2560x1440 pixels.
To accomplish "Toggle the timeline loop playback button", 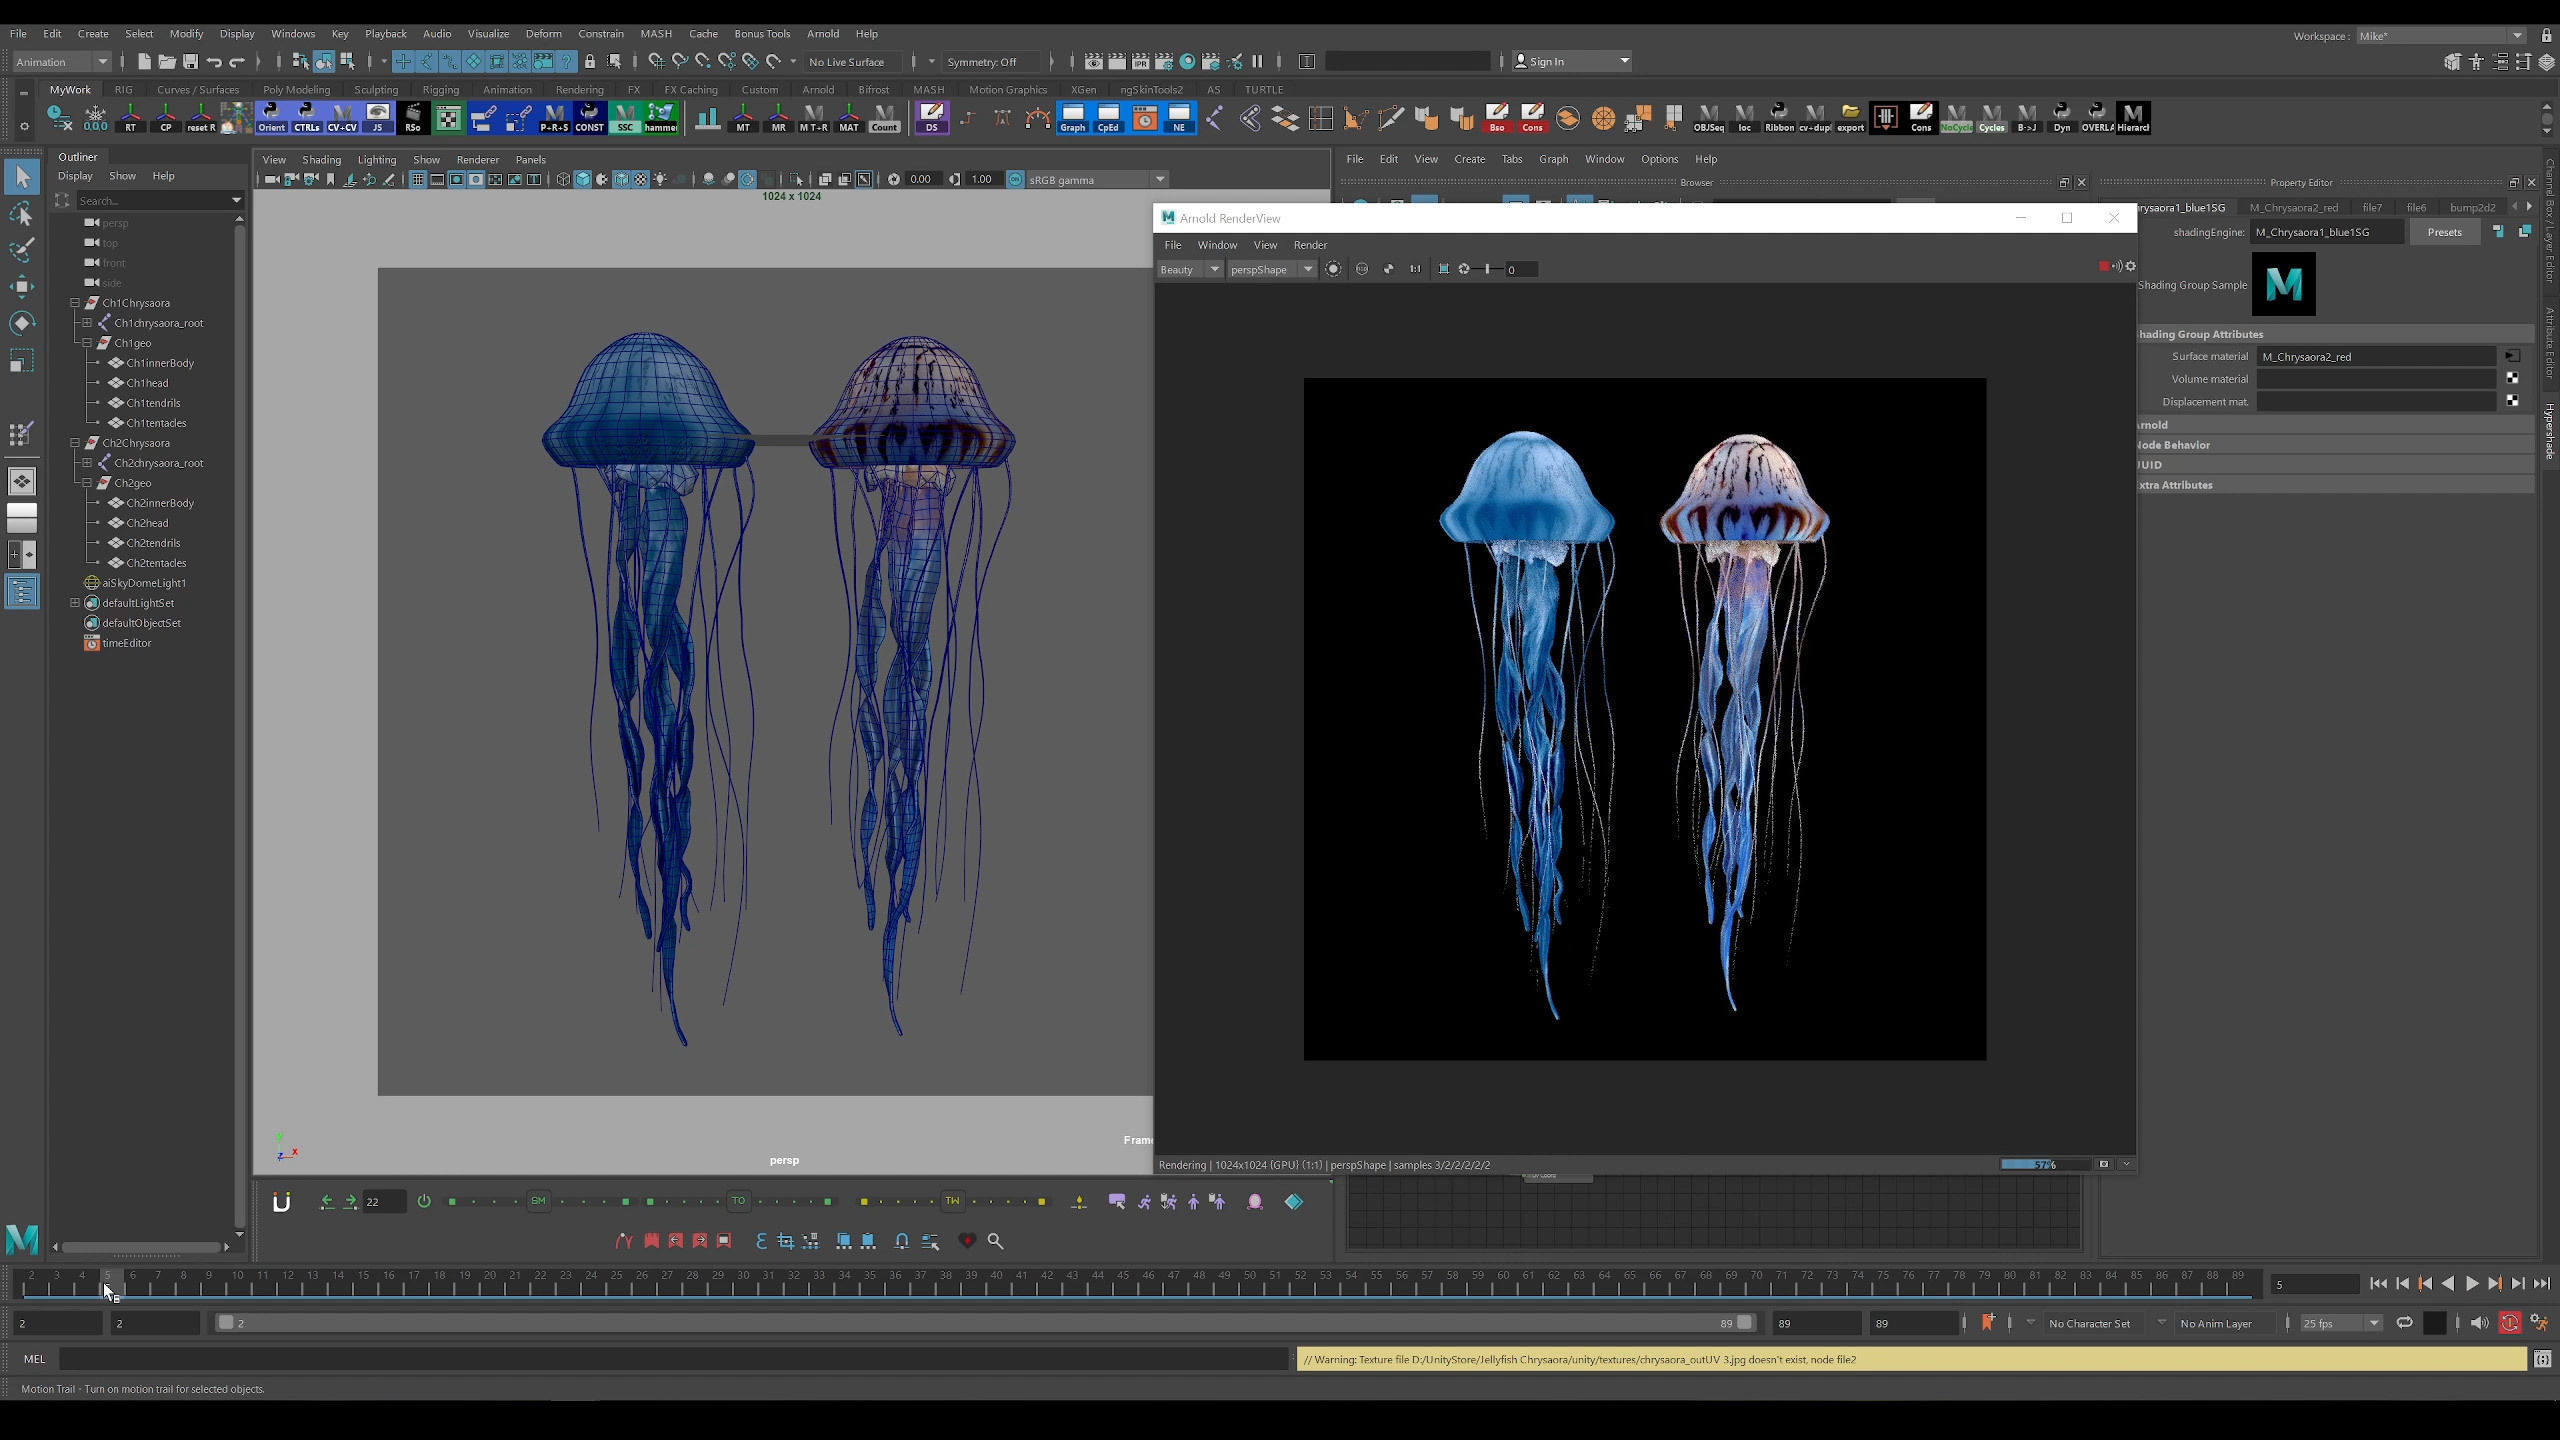I will click(2404, 1323).
